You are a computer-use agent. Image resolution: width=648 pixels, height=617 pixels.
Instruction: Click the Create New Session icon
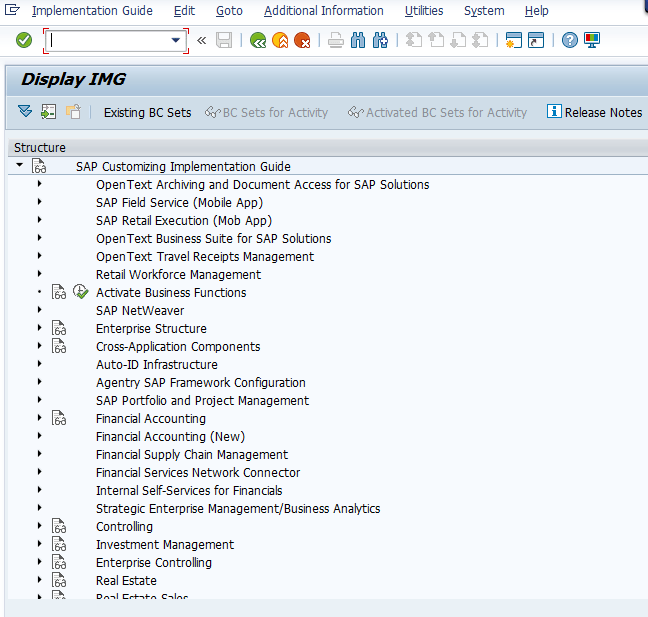(x=514, y=40)
